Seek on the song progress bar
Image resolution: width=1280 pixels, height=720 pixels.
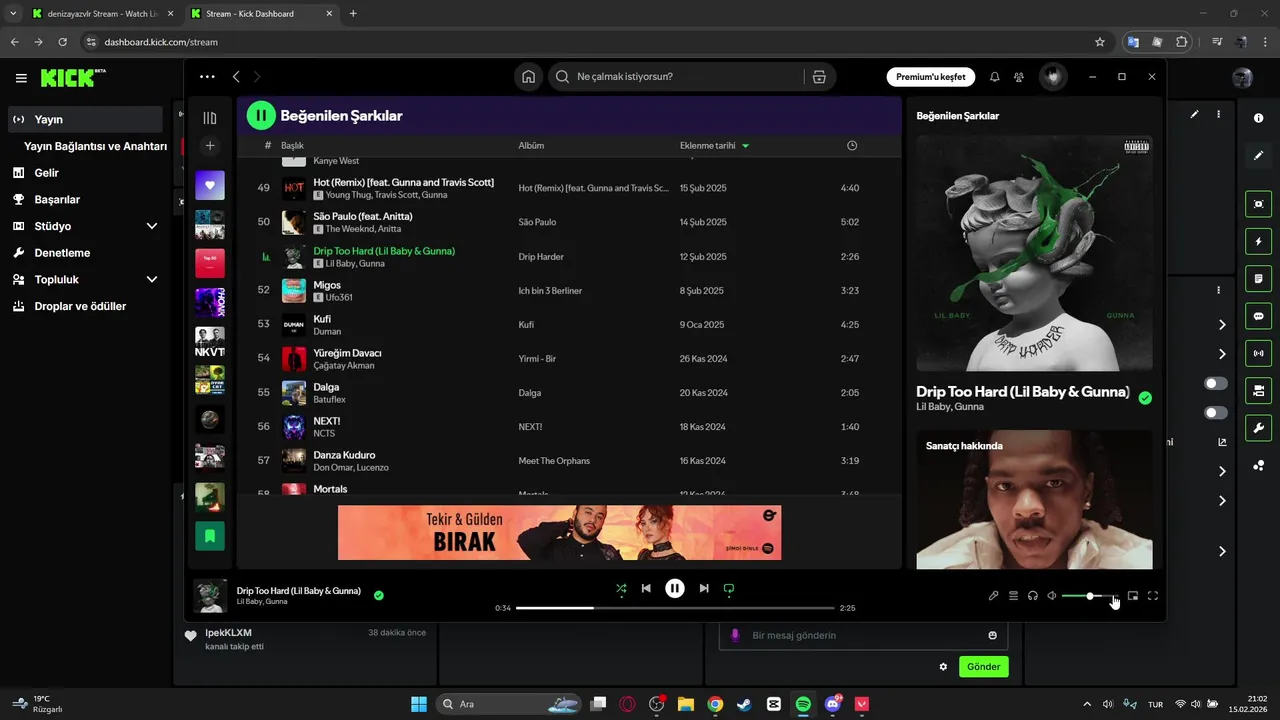click(x=675, y=608)
